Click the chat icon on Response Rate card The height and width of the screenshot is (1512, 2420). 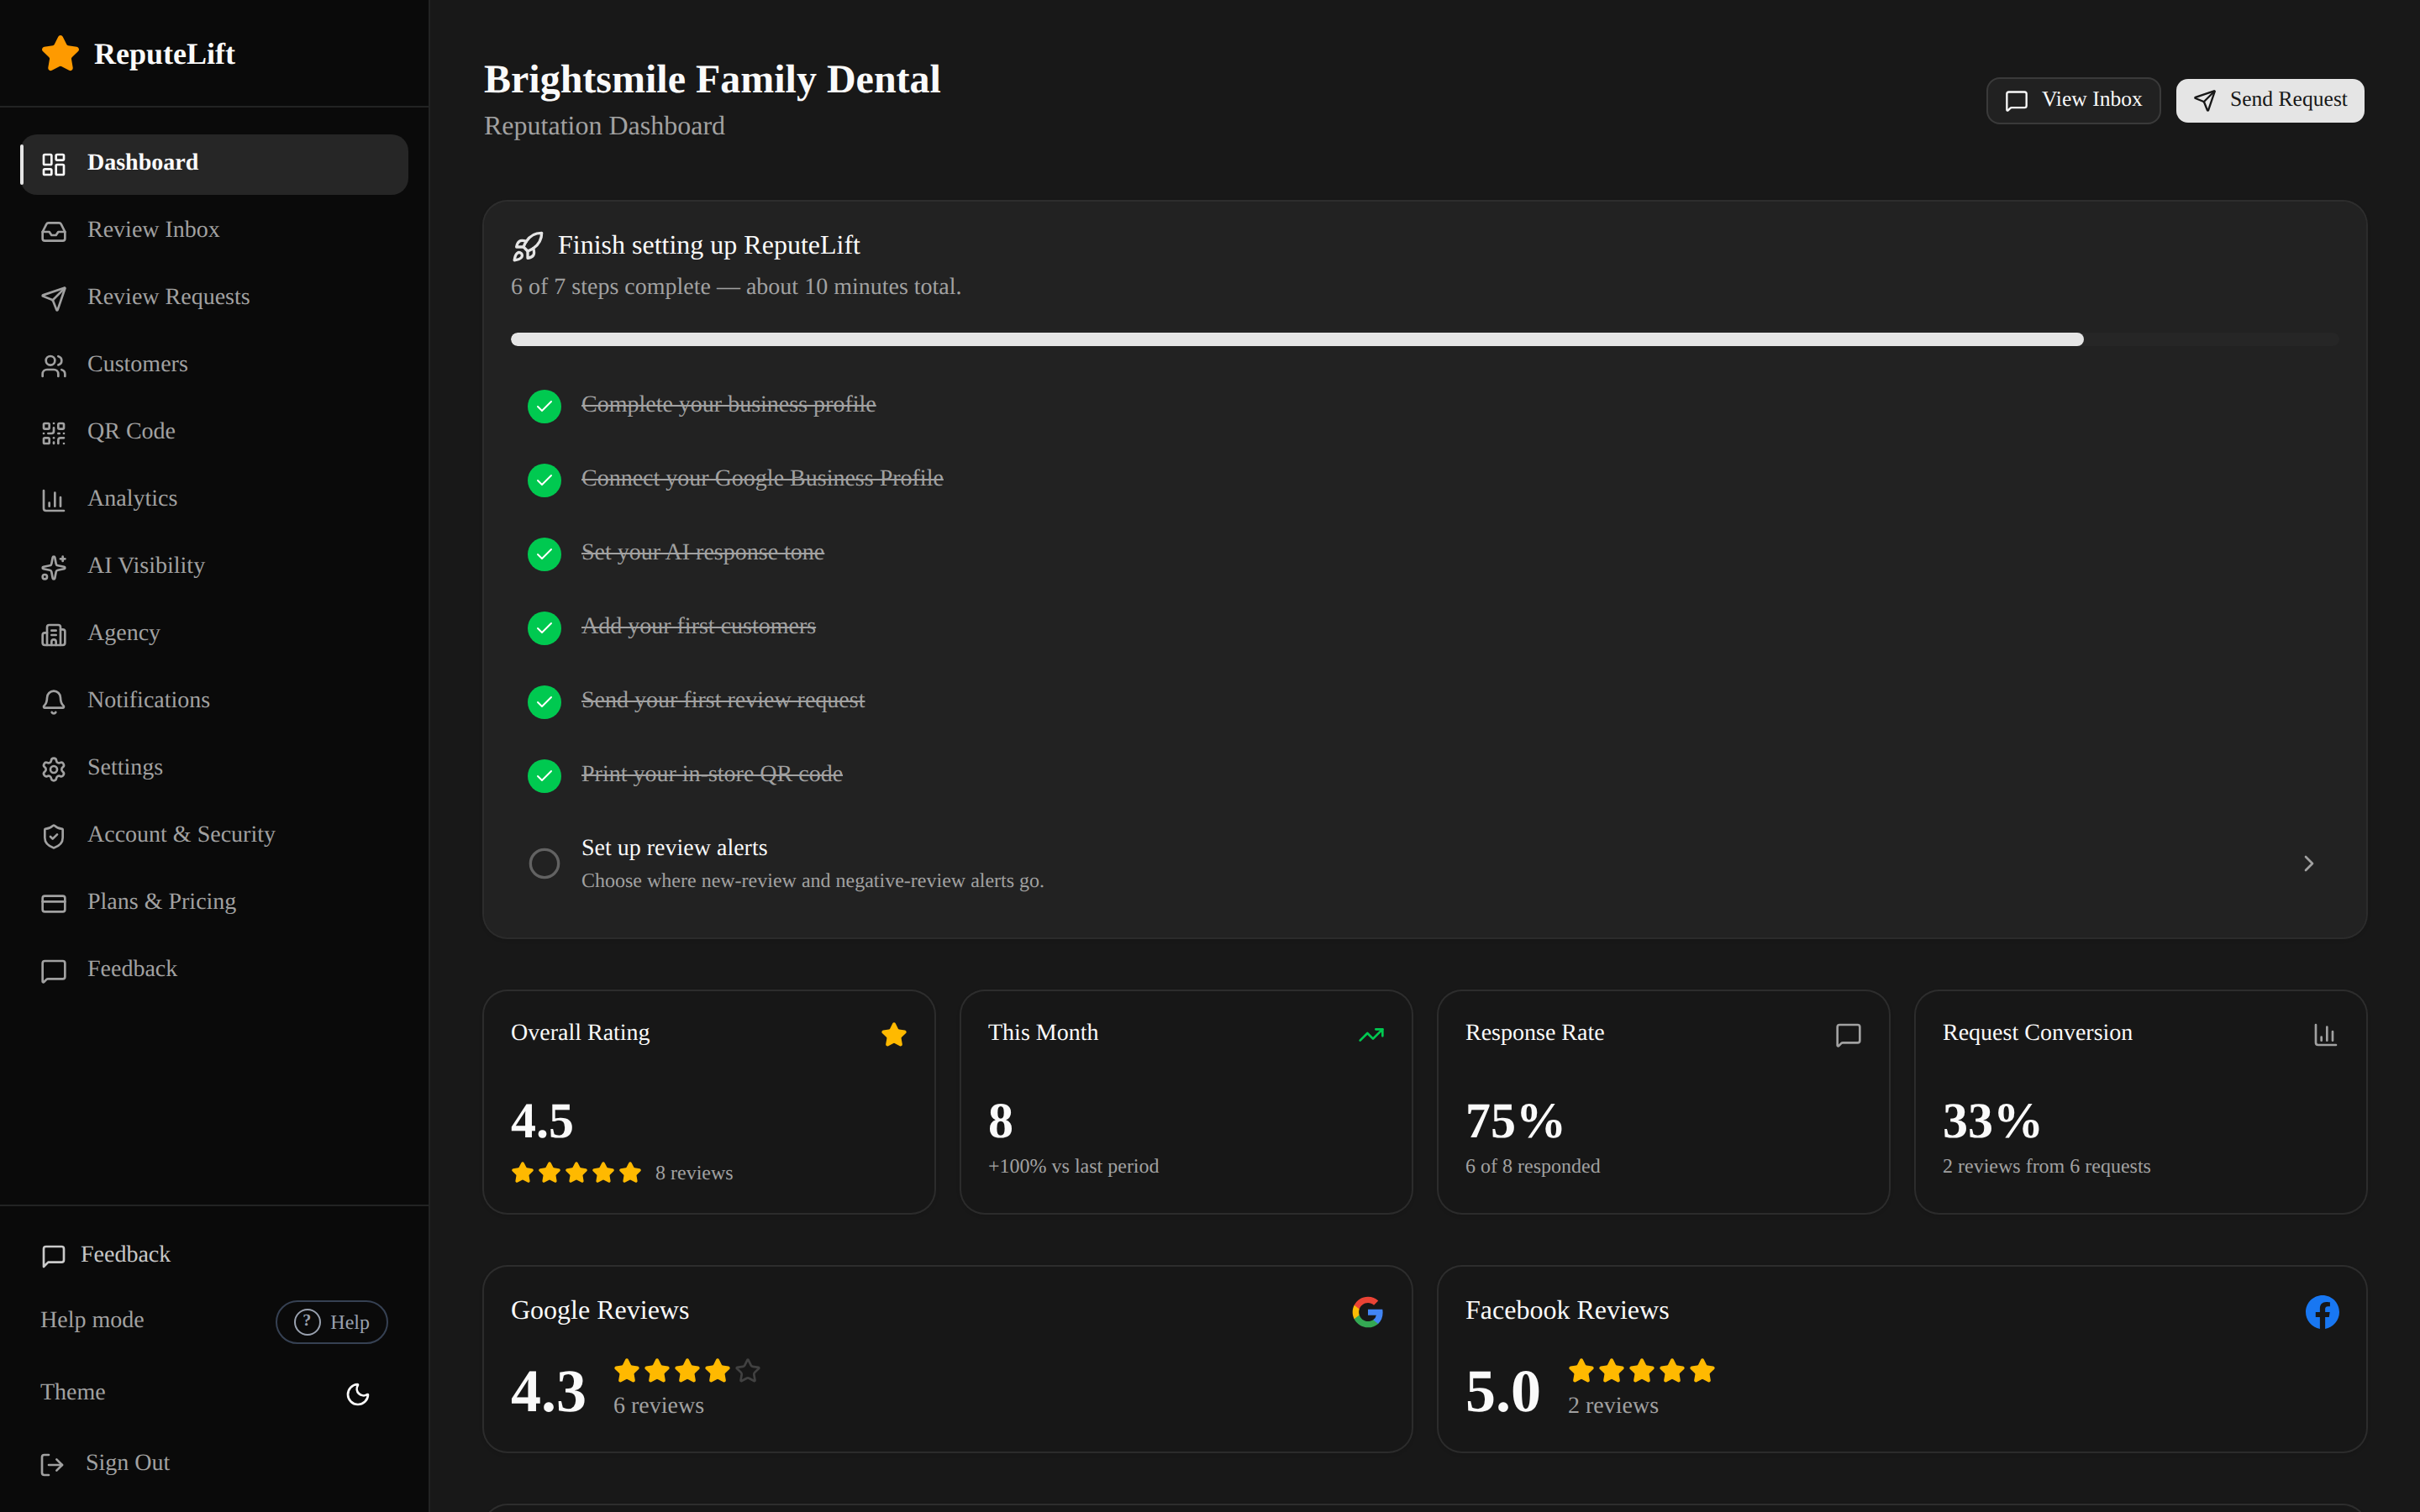(x=1848, y=1034)
